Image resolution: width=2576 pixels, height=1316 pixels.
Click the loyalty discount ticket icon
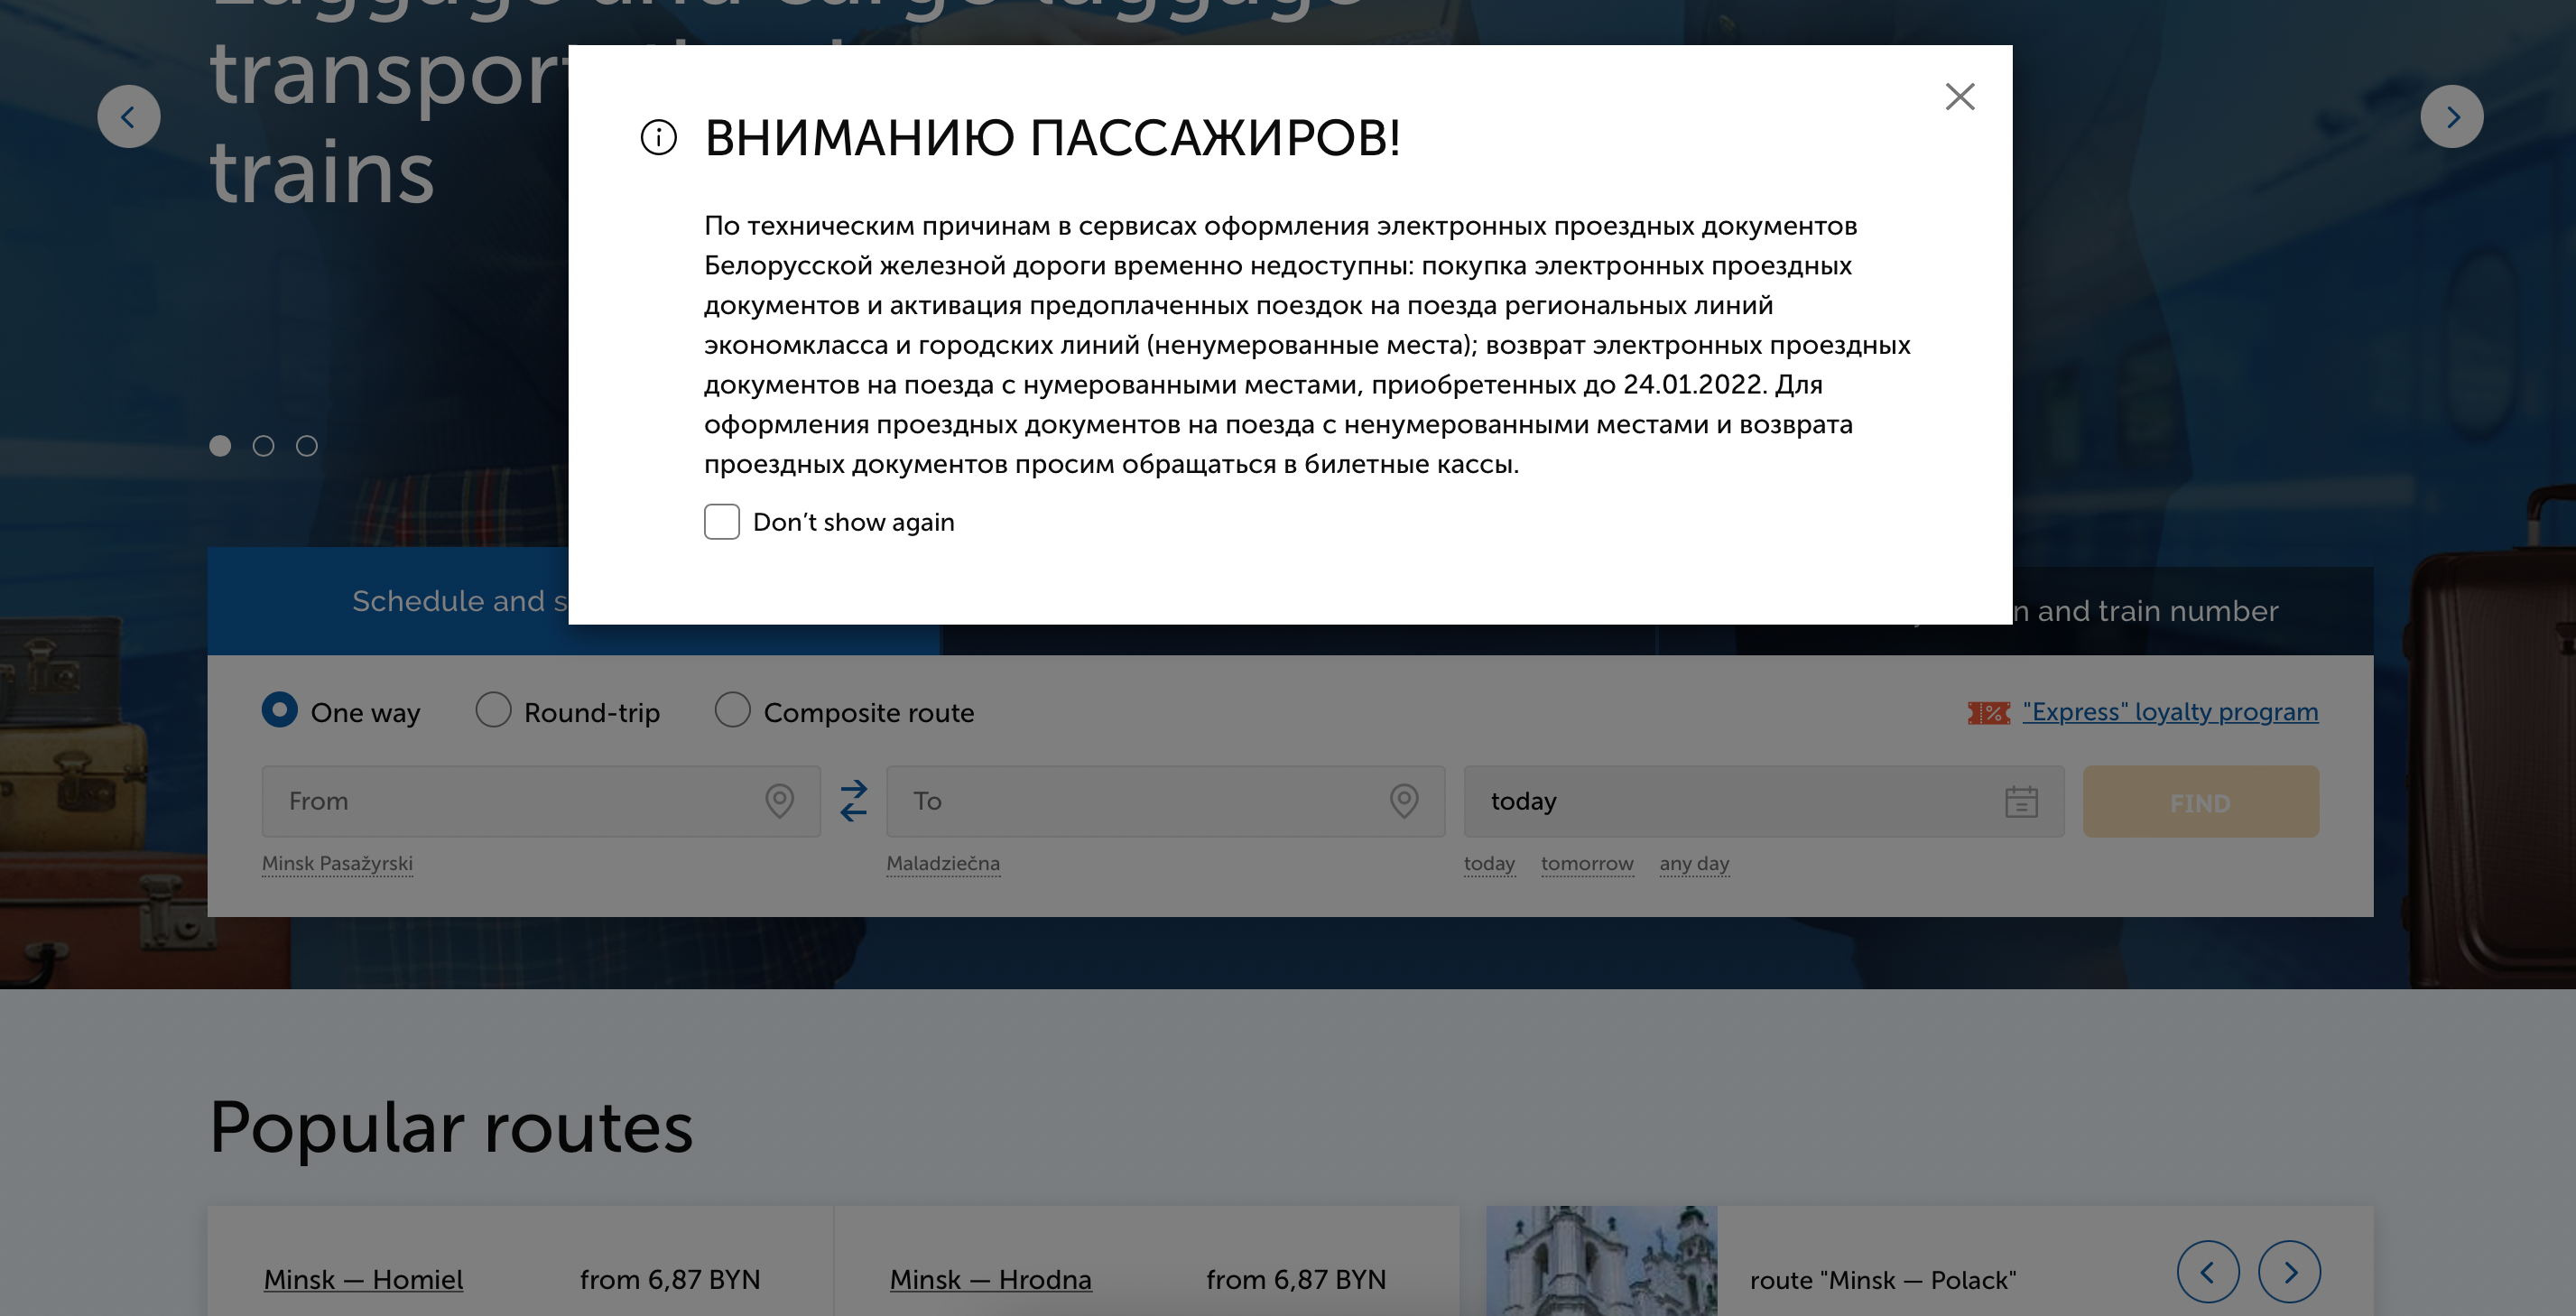[x=1988, y=713]
